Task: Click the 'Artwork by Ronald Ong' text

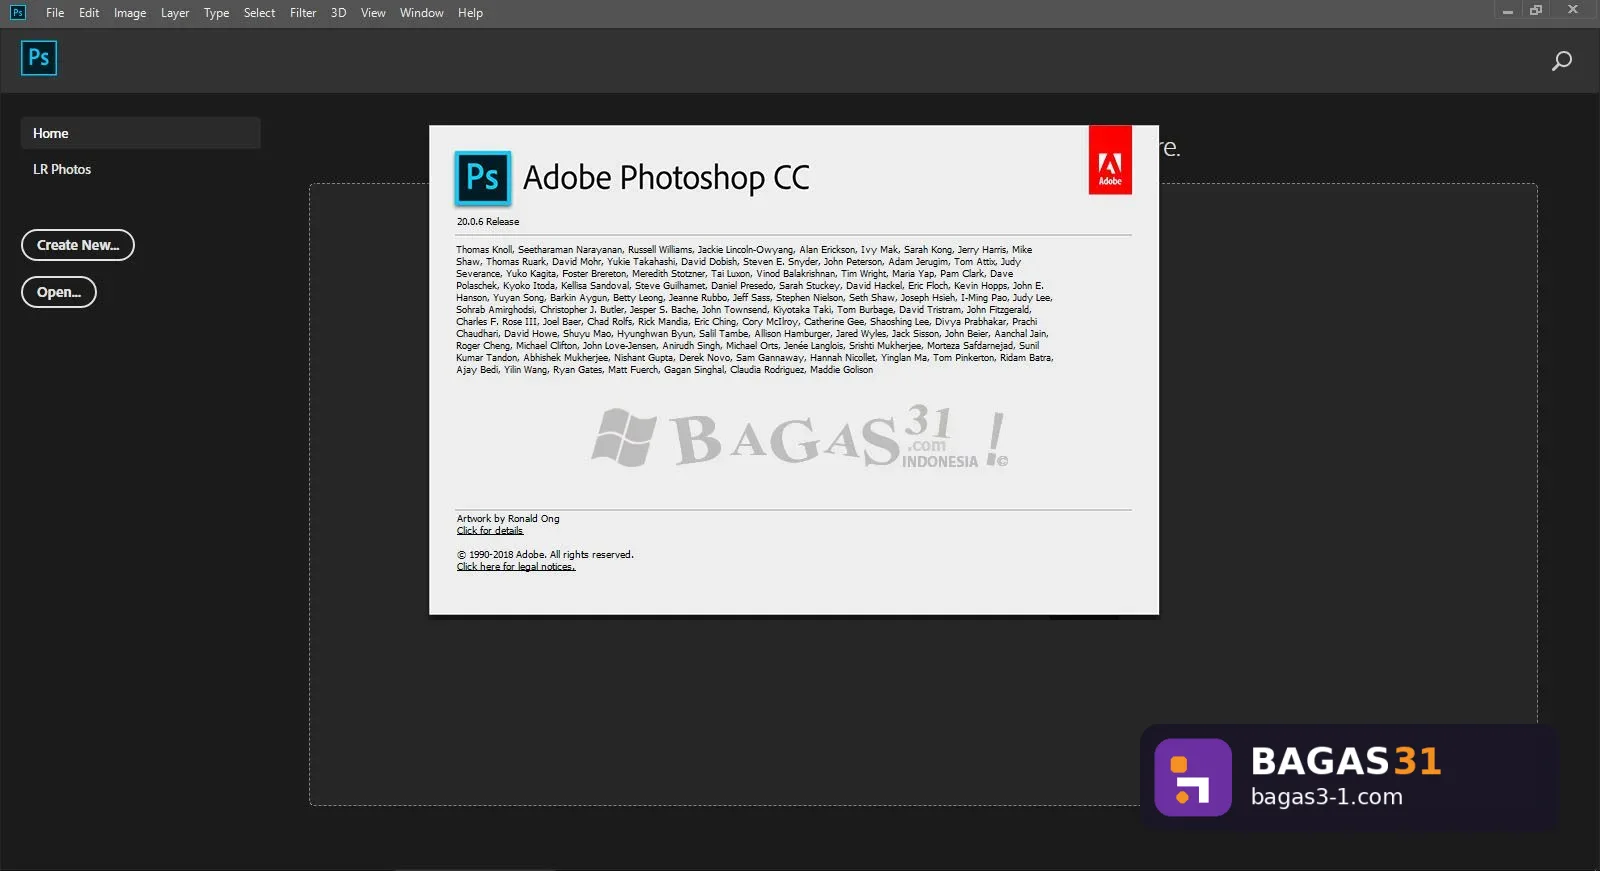Action: click(x=508, y=519)
